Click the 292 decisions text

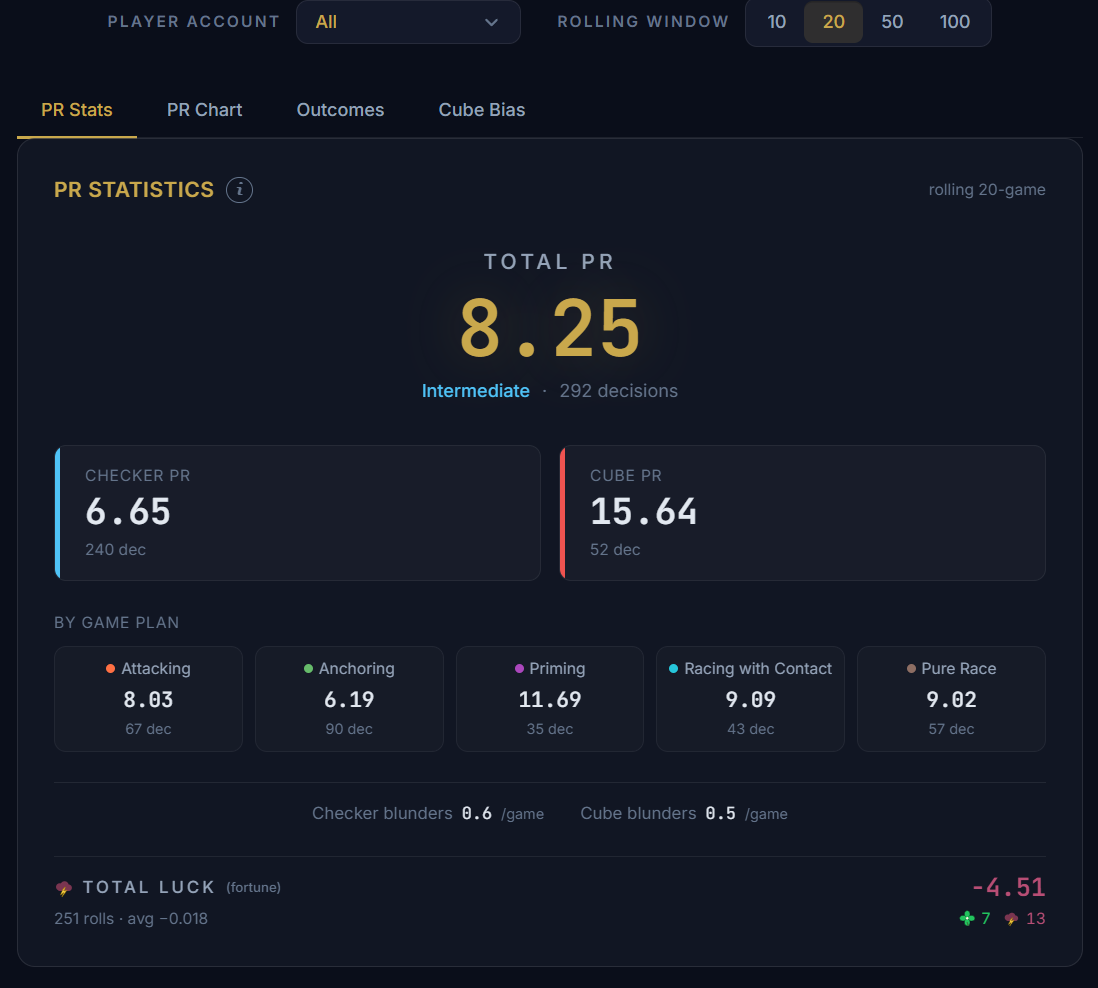pos(618,391)
